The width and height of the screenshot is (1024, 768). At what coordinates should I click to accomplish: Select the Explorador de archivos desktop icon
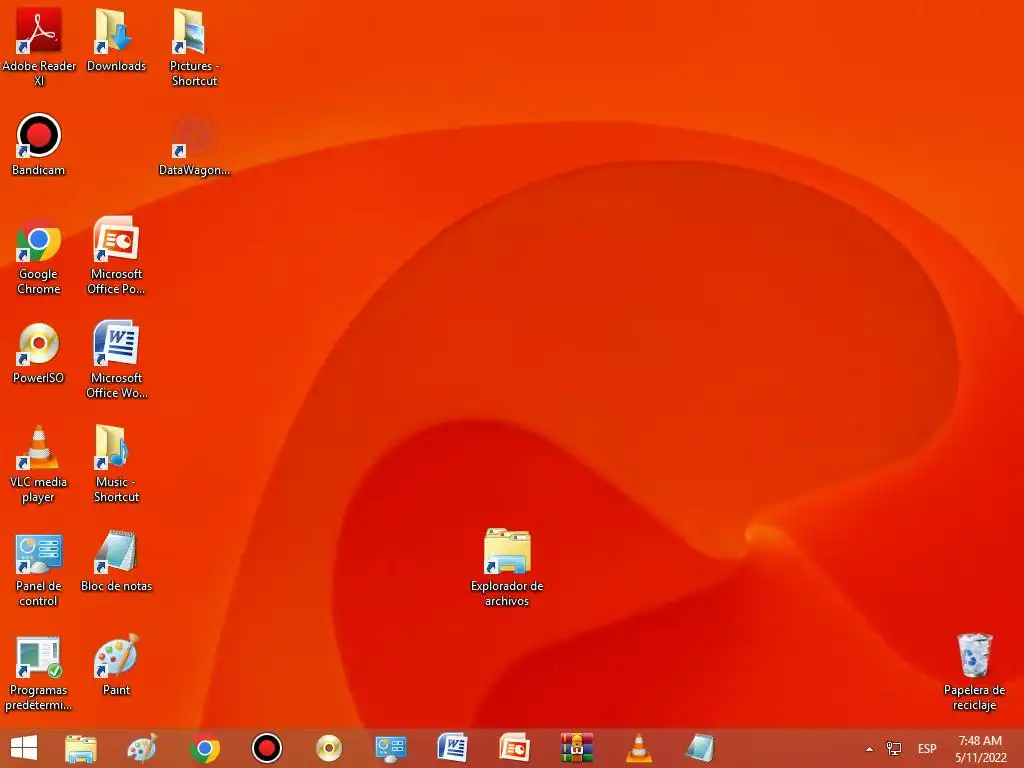point(507,568)
